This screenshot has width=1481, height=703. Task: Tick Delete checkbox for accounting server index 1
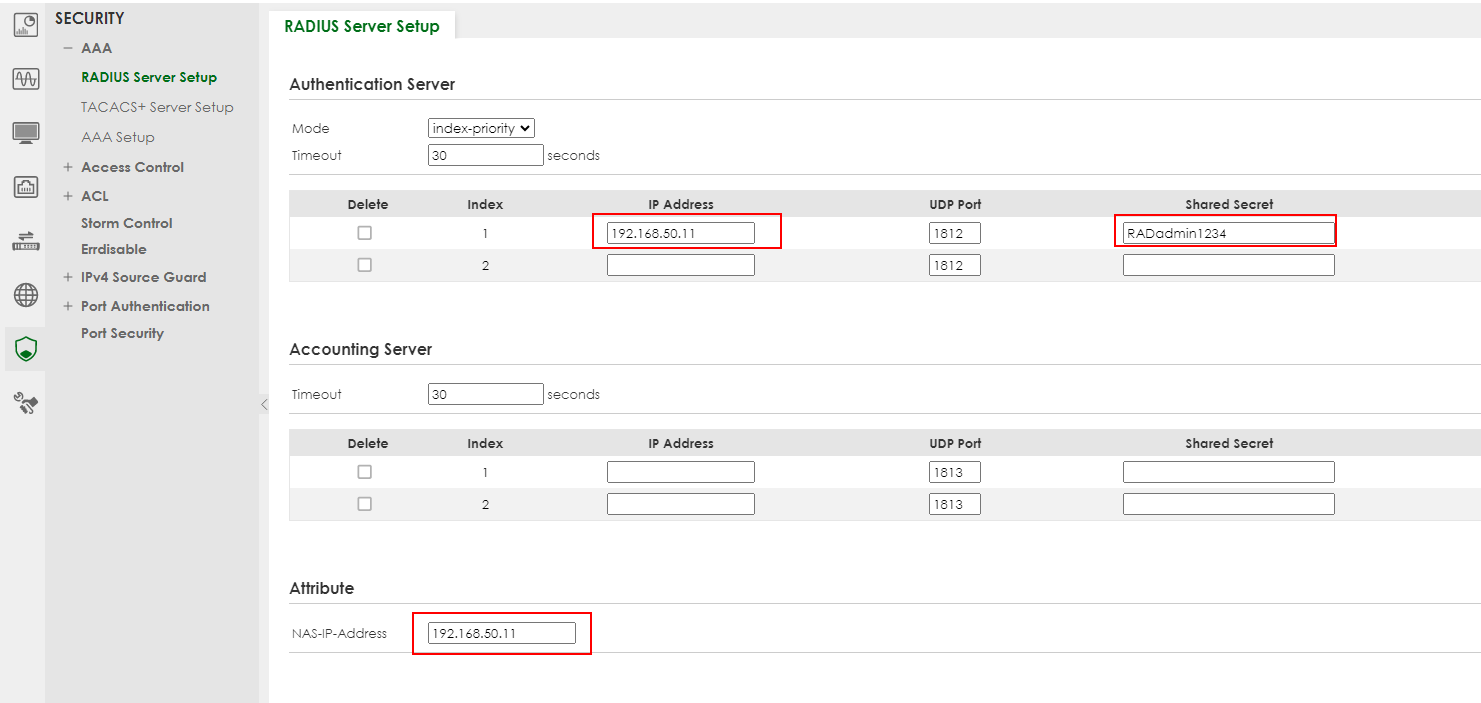(x=365, y=472)
